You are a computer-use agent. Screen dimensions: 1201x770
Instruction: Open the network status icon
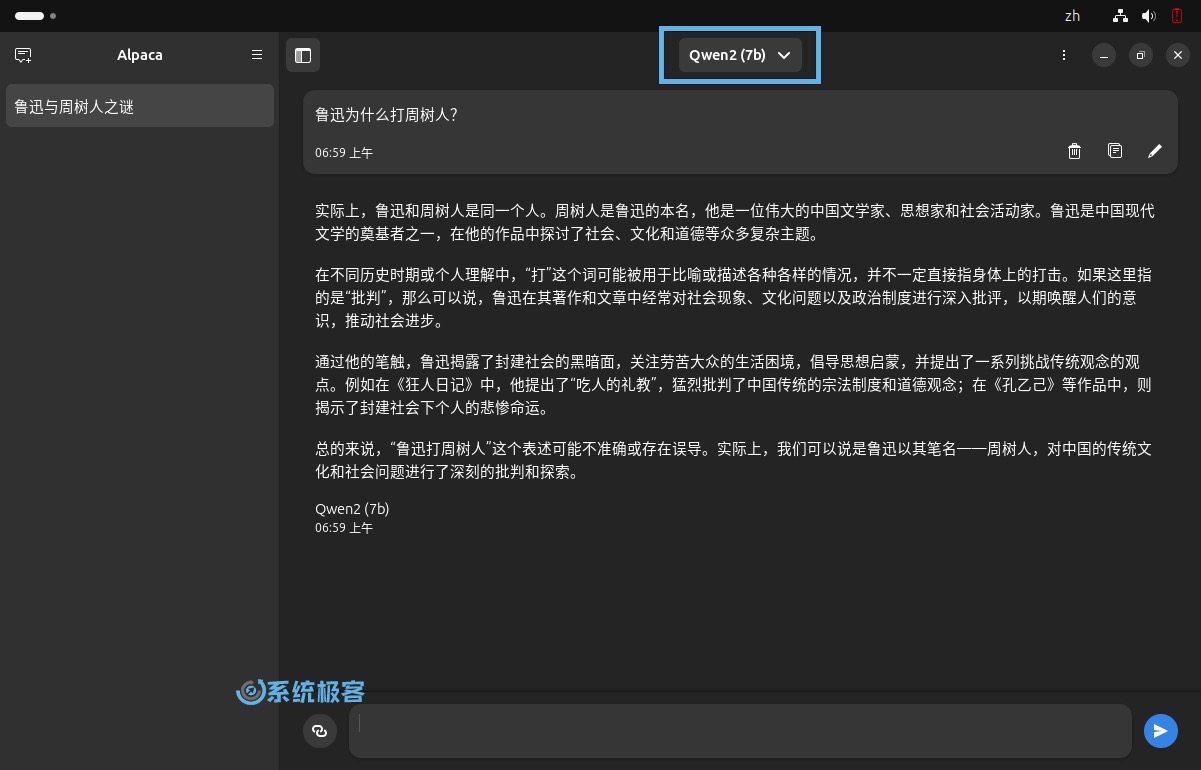pyautogui.click(x=1120, y=16)
